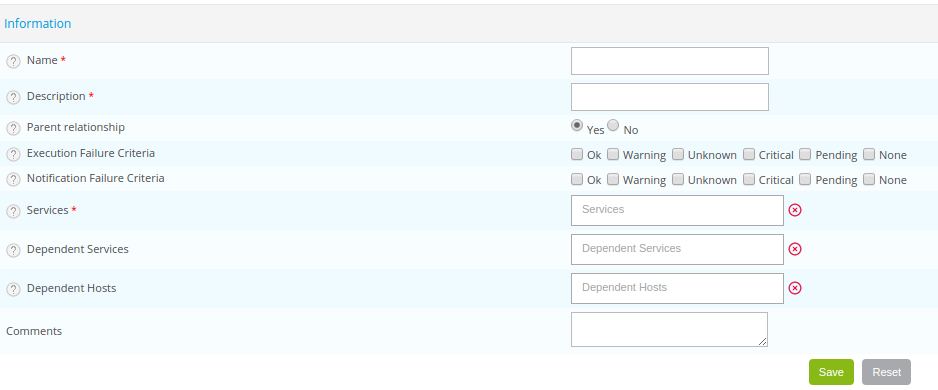This screenshot has height=390, width=938.
Task: Click the Information section header
Action: click(38, 24)
